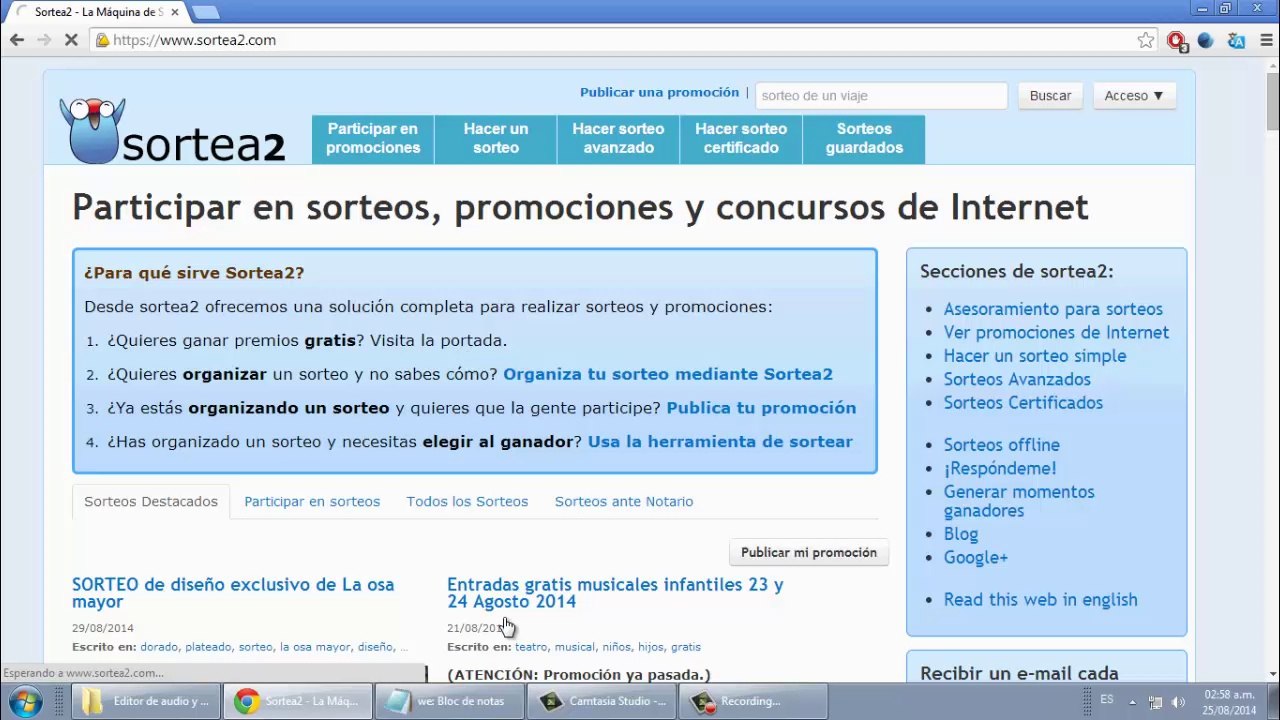1280x720 pixels.
Task: Open the Google Translate extension icon
Action: [x=1236, y=41]
